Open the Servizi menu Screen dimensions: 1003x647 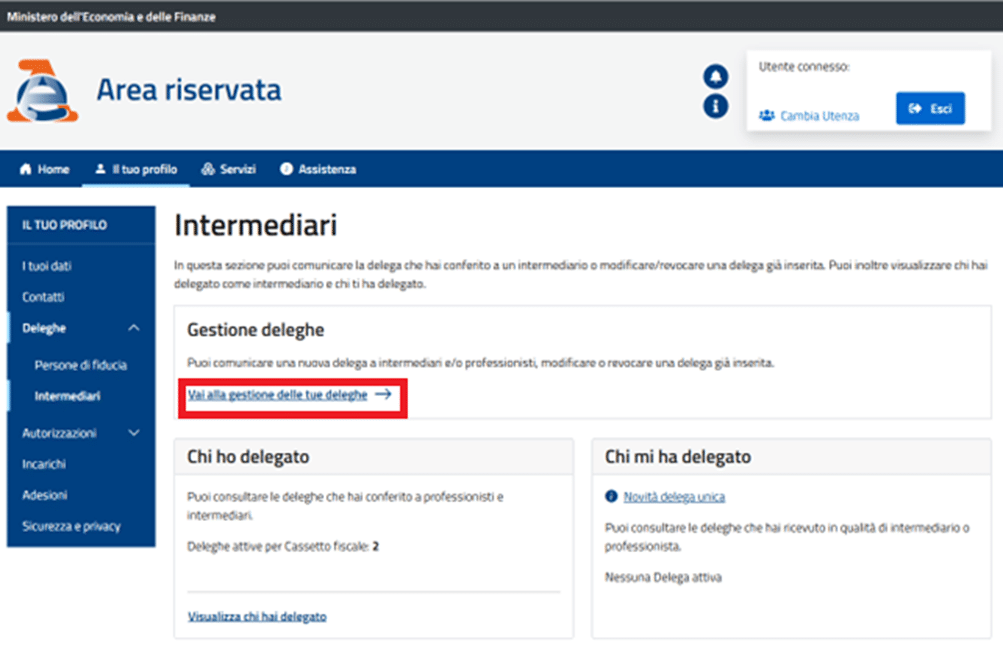(x=228, y=170)
